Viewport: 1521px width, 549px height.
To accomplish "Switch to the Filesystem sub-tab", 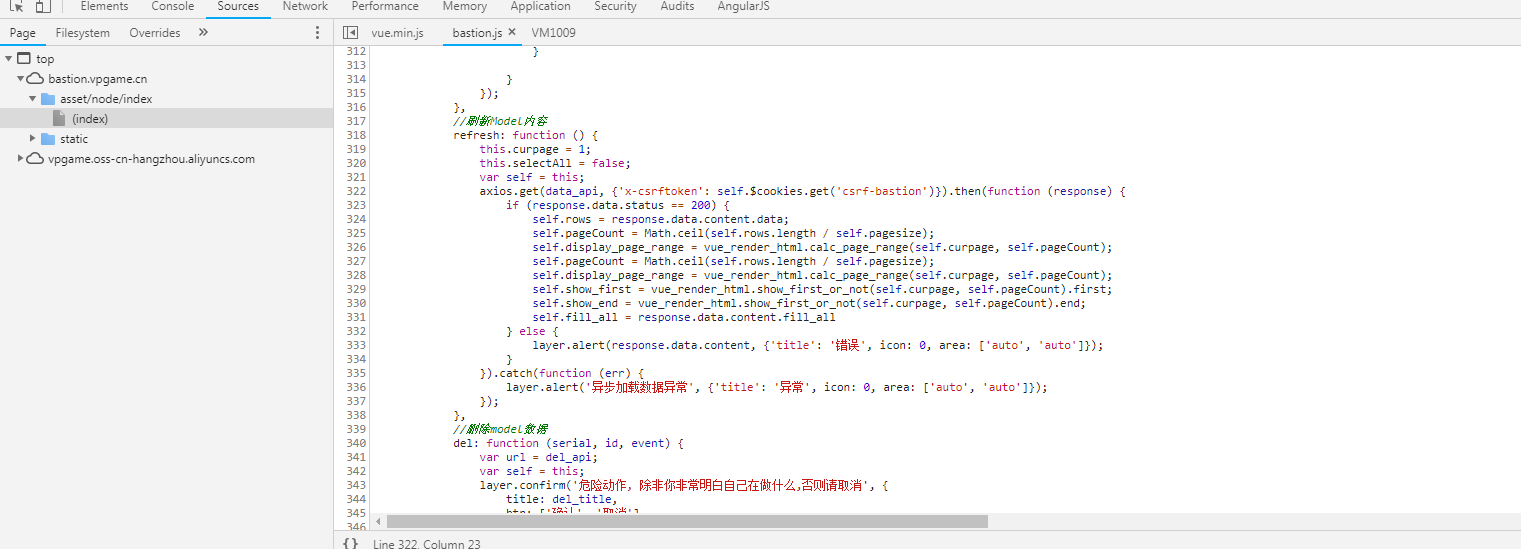I will click(x=83, y=33).
